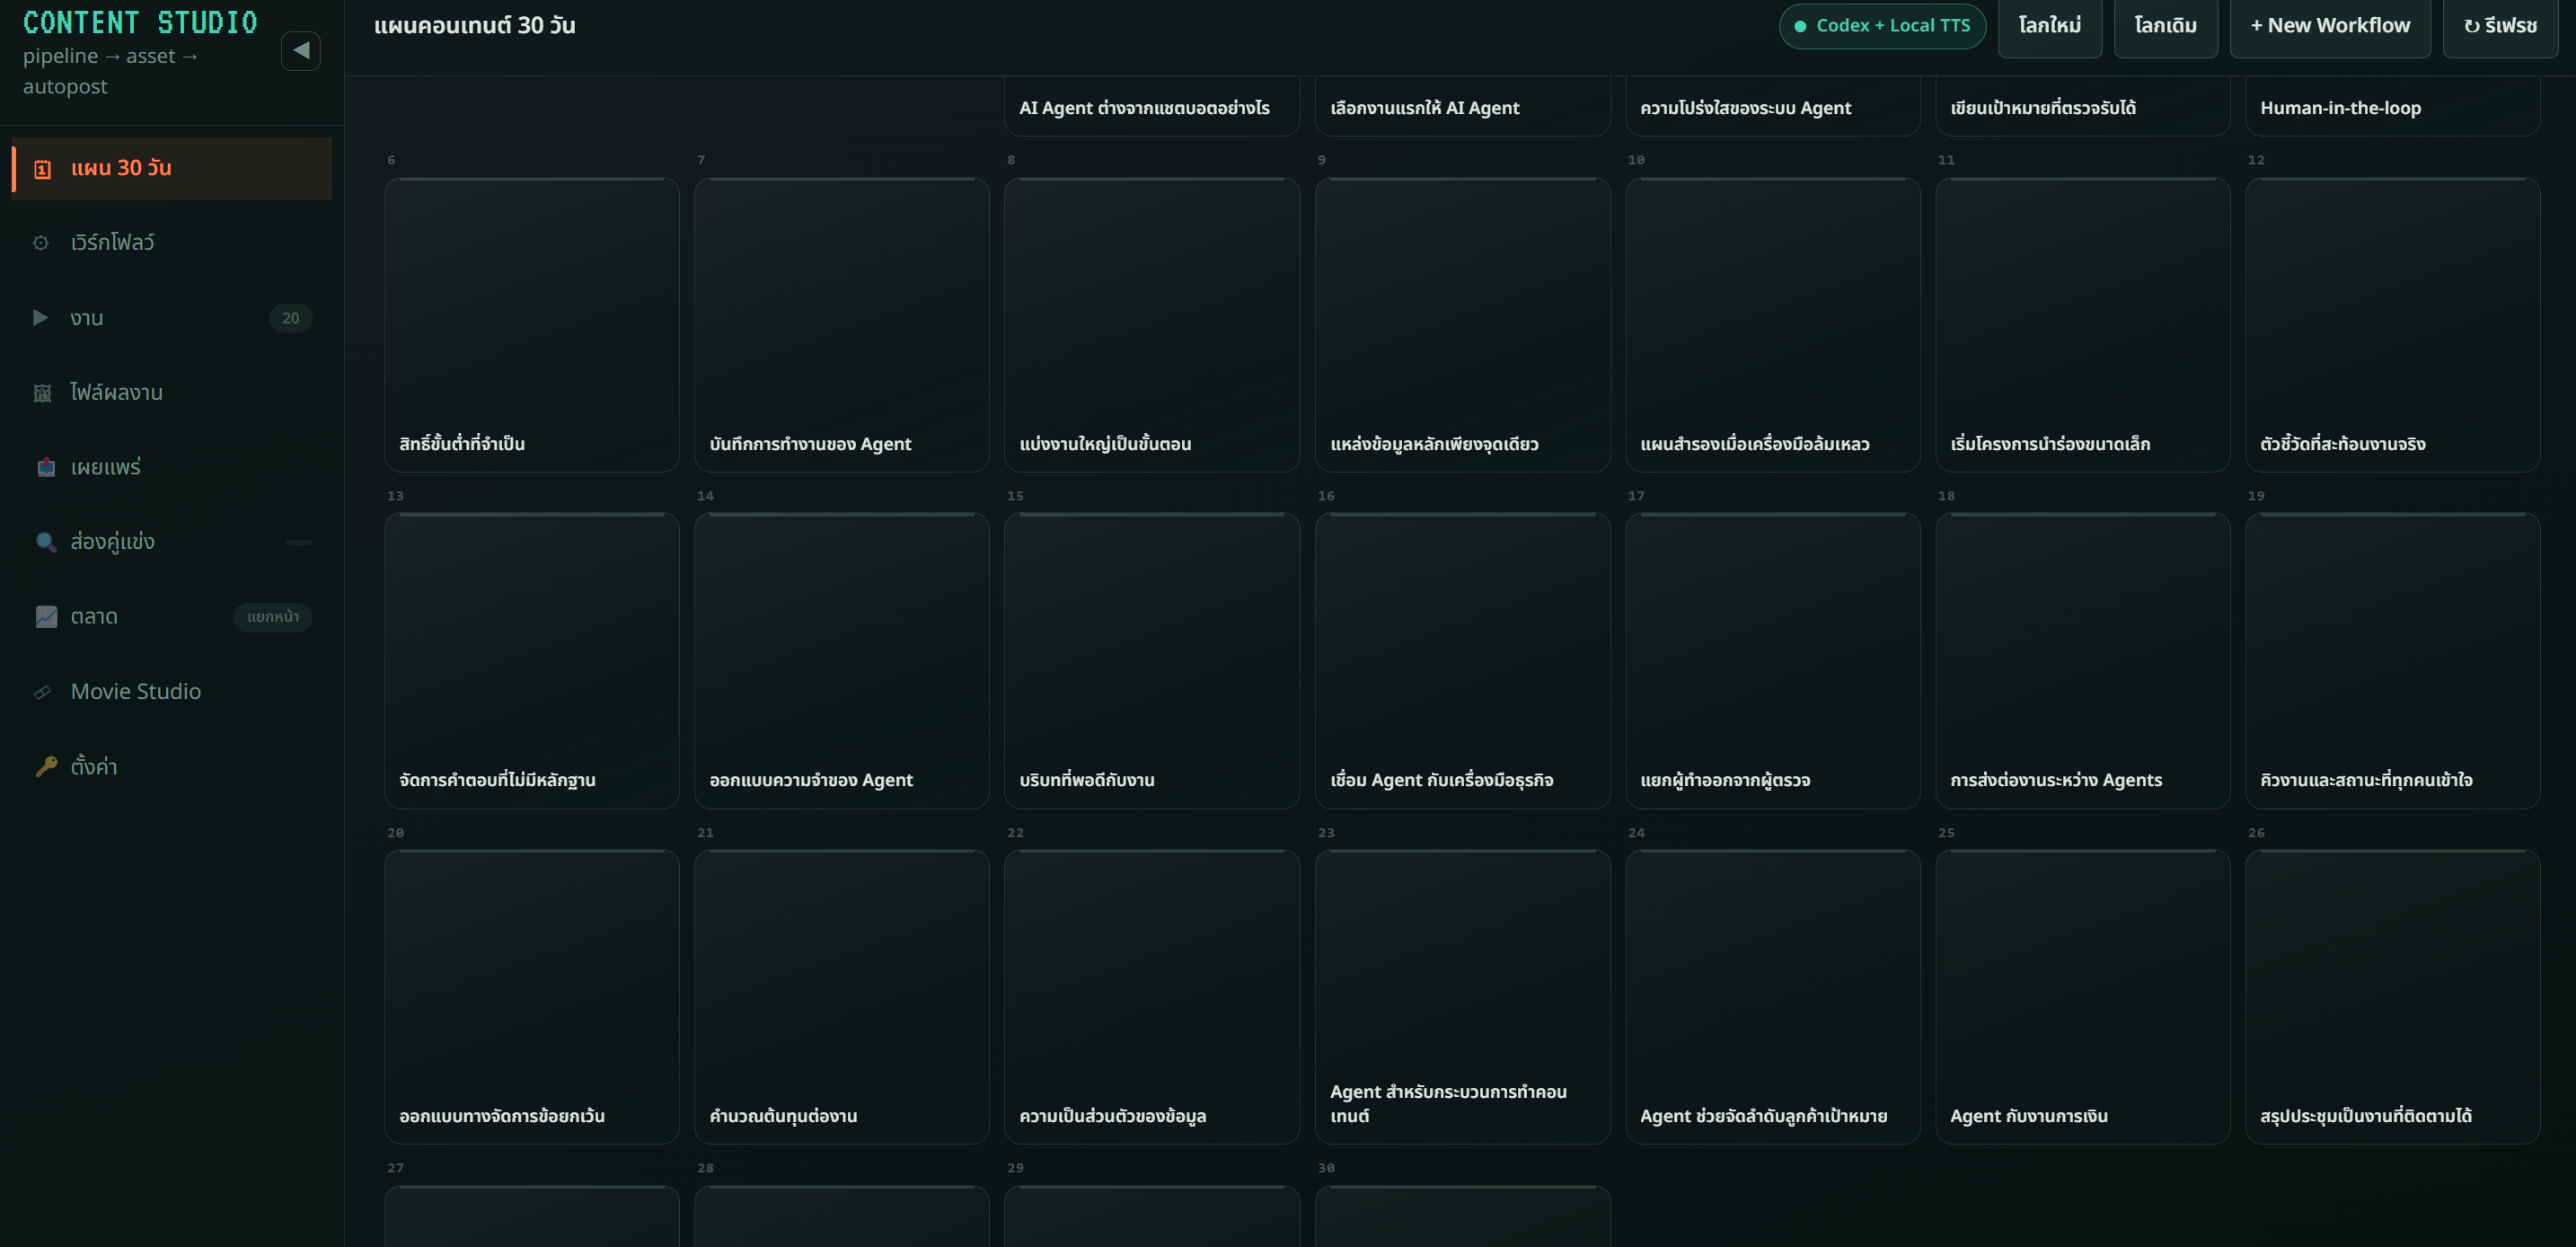Viewport: 2576px width, 1247px height.
Task: Open the เวิร์กโฟลว์ menu item
Action: tap(172, 243)
